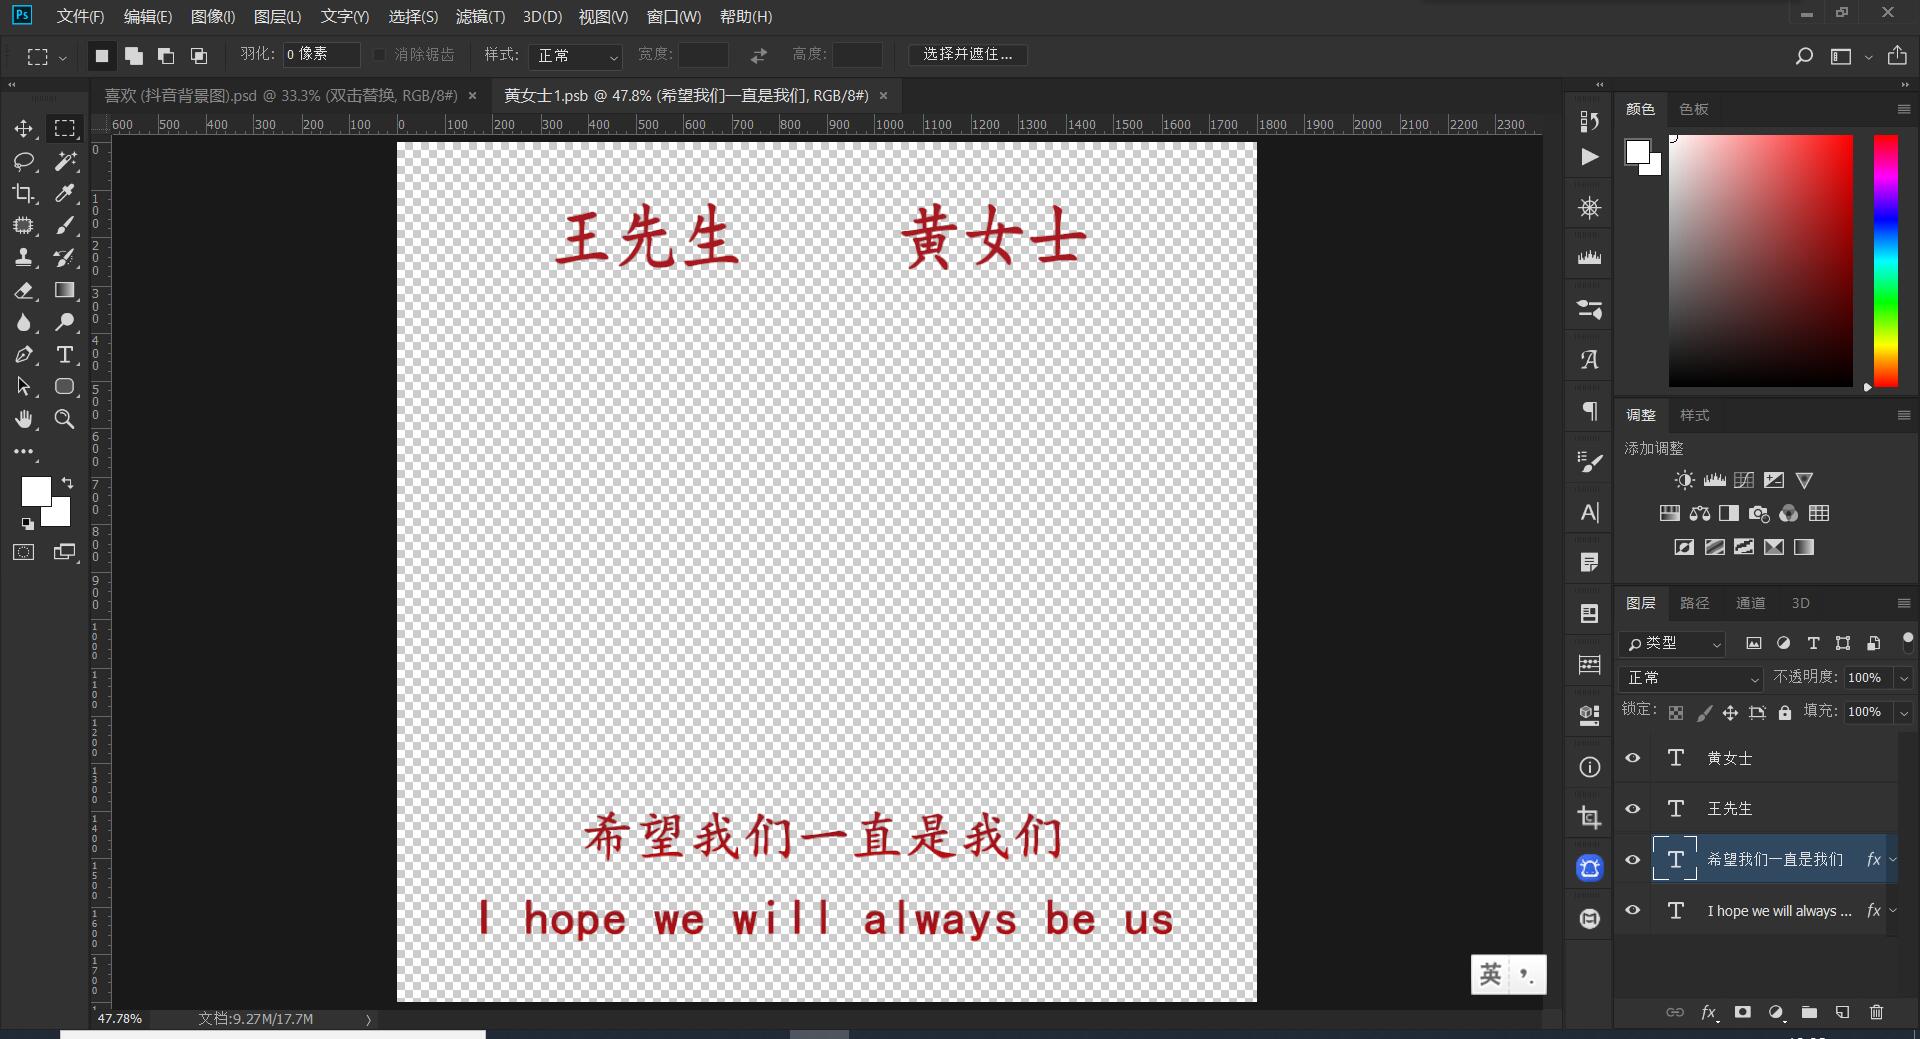The width and height of the screenshot is (1920, 1039).
Task: Toggle visibility of I hope we will always layer
Action: click(x=1633, y=910)
